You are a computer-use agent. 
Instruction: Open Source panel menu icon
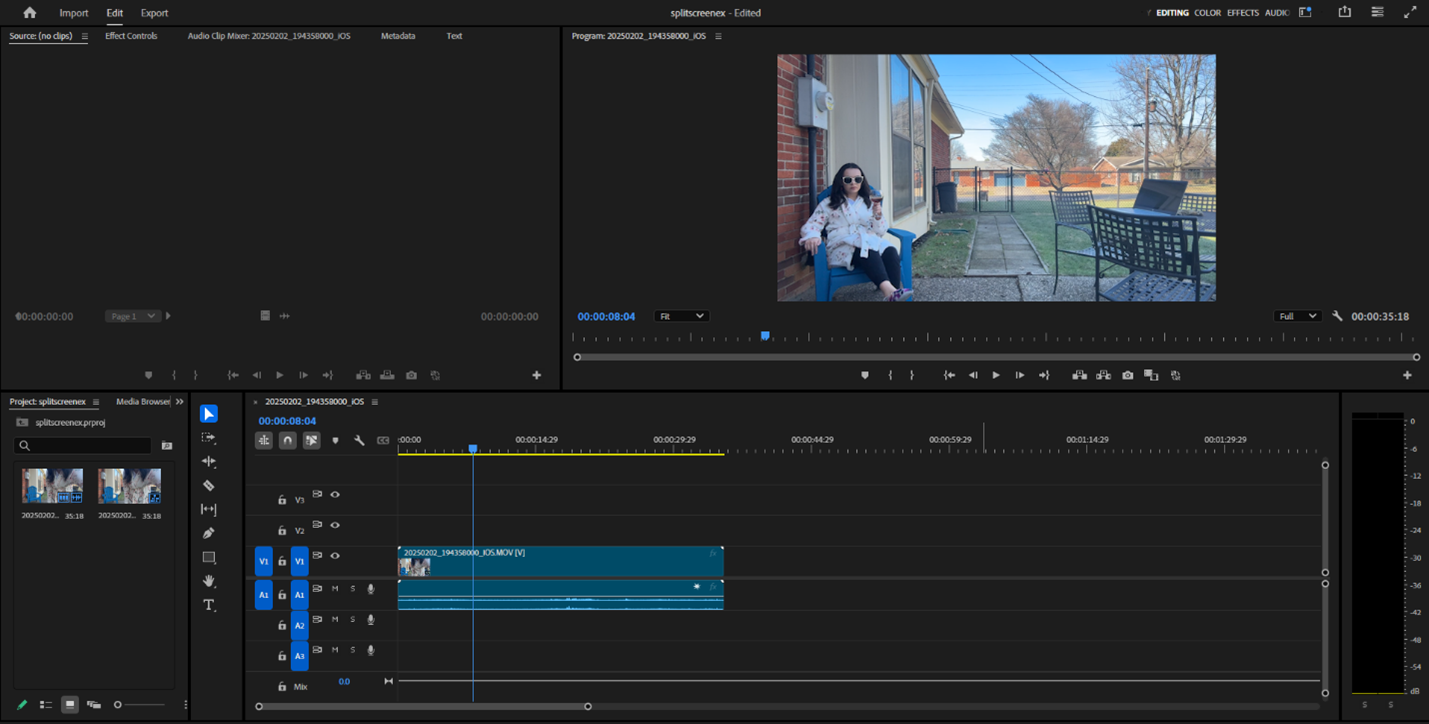[x=84, y=36]
